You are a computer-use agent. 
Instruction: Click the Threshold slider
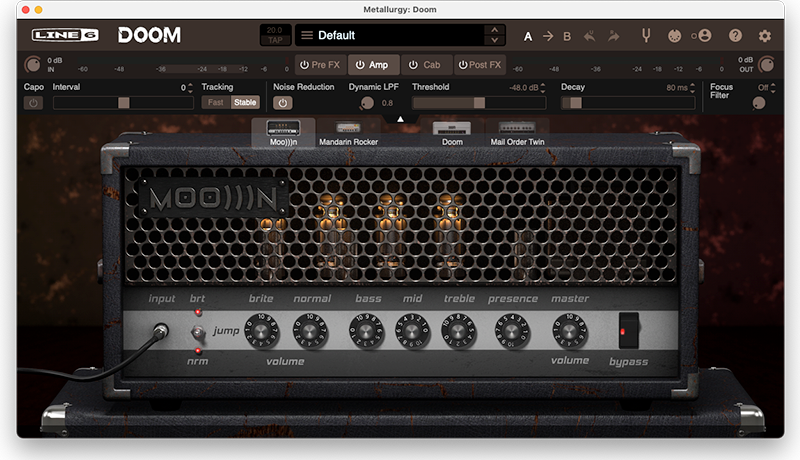point(479,103)
